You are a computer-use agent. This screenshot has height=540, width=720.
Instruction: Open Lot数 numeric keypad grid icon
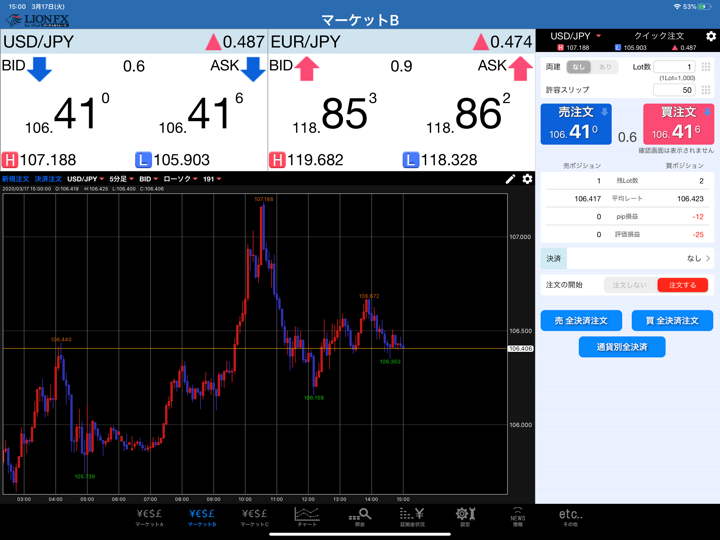point(706,67)
